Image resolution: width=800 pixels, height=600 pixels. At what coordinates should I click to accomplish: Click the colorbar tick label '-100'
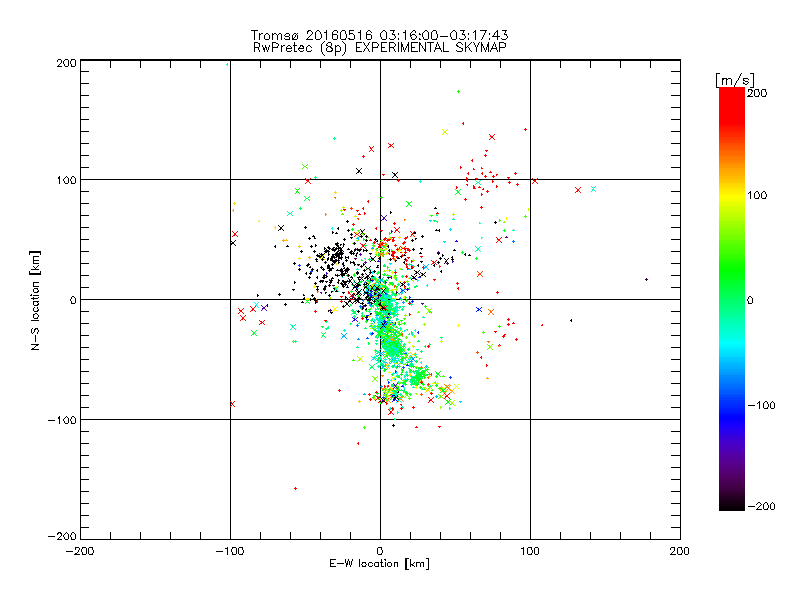tap(761, 405)
